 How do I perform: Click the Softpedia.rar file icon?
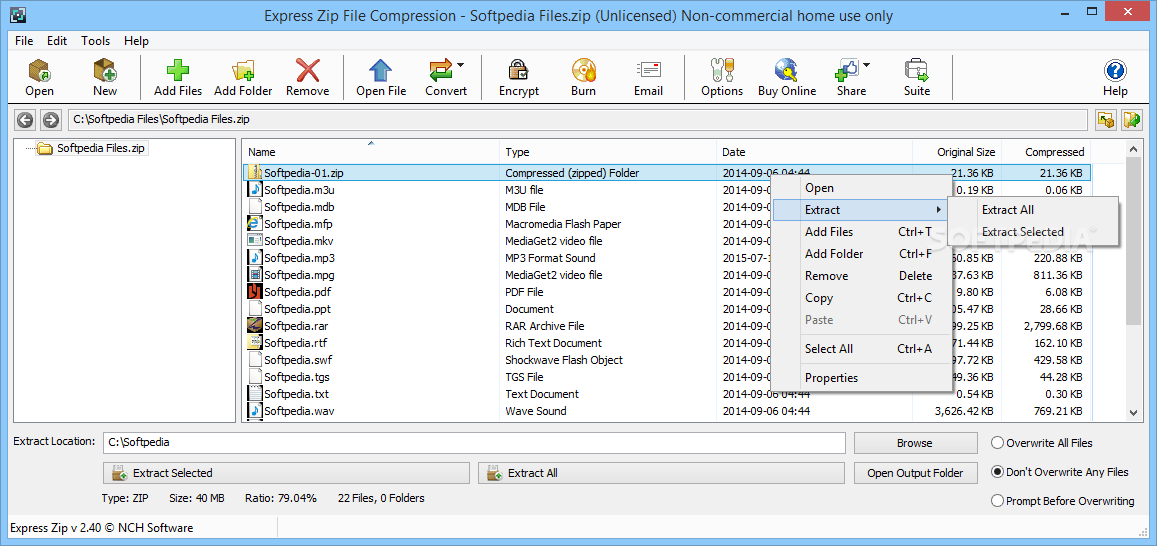click(255, 325)
